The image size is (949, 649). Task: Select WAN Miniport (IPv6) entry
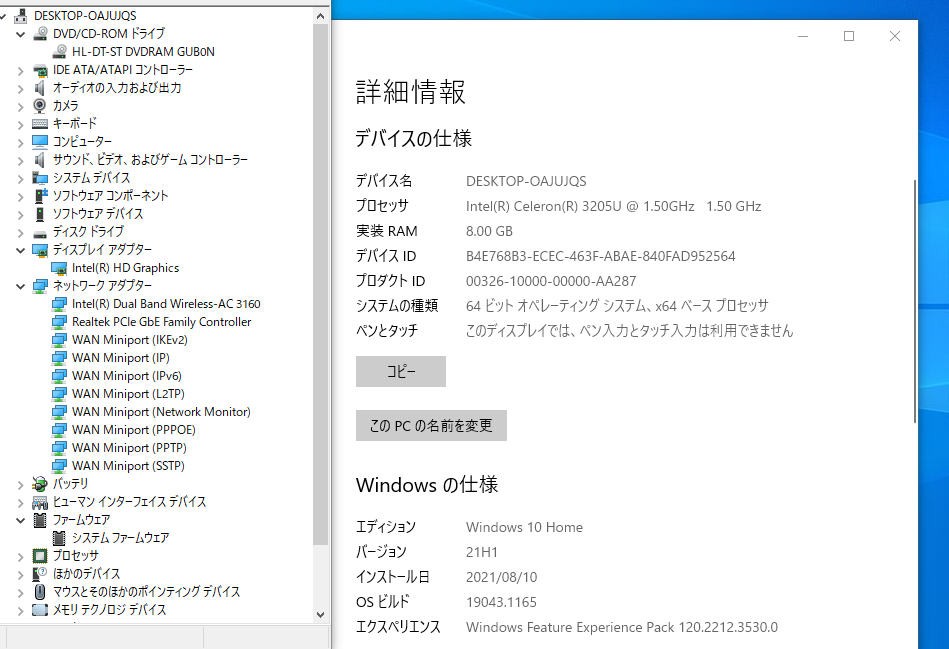coord(126,376)
